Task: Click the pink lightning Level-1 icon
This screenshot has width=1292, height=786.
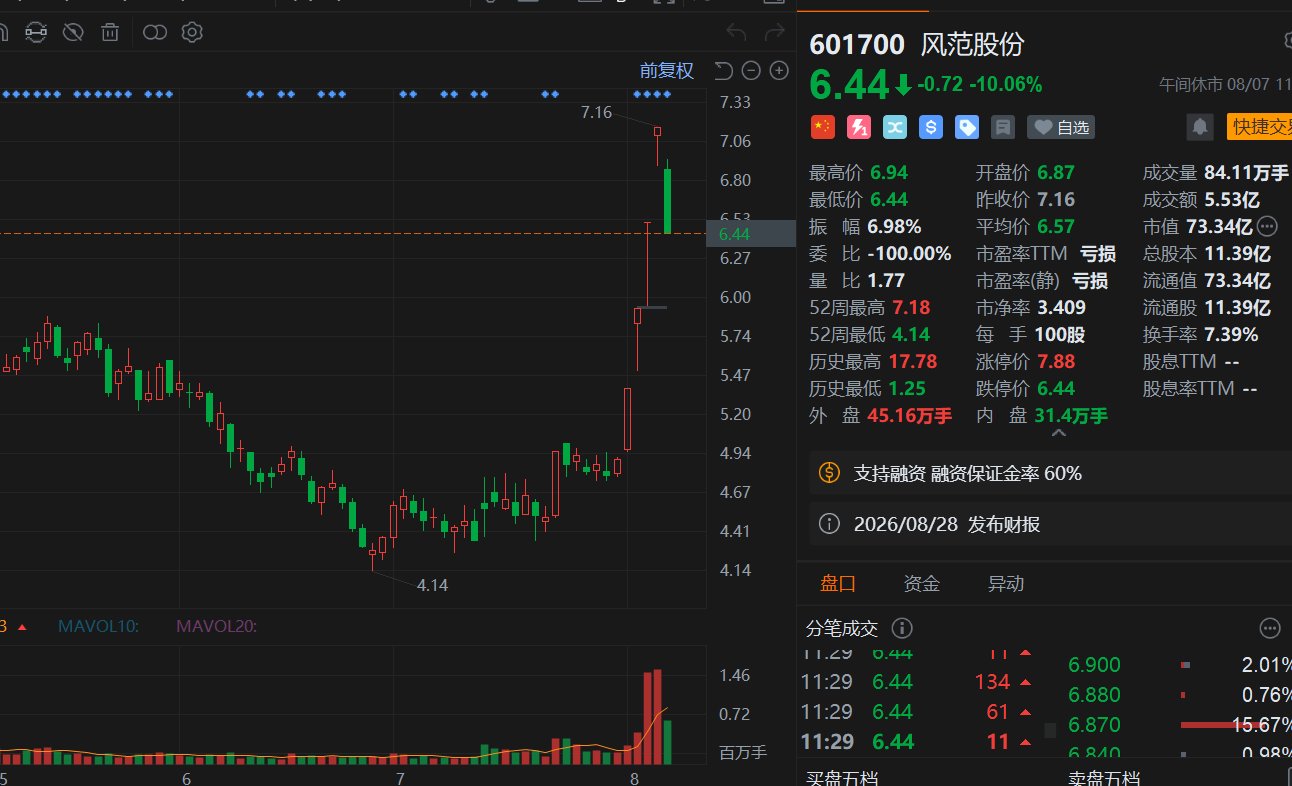Action: click(x=859, y=127)
